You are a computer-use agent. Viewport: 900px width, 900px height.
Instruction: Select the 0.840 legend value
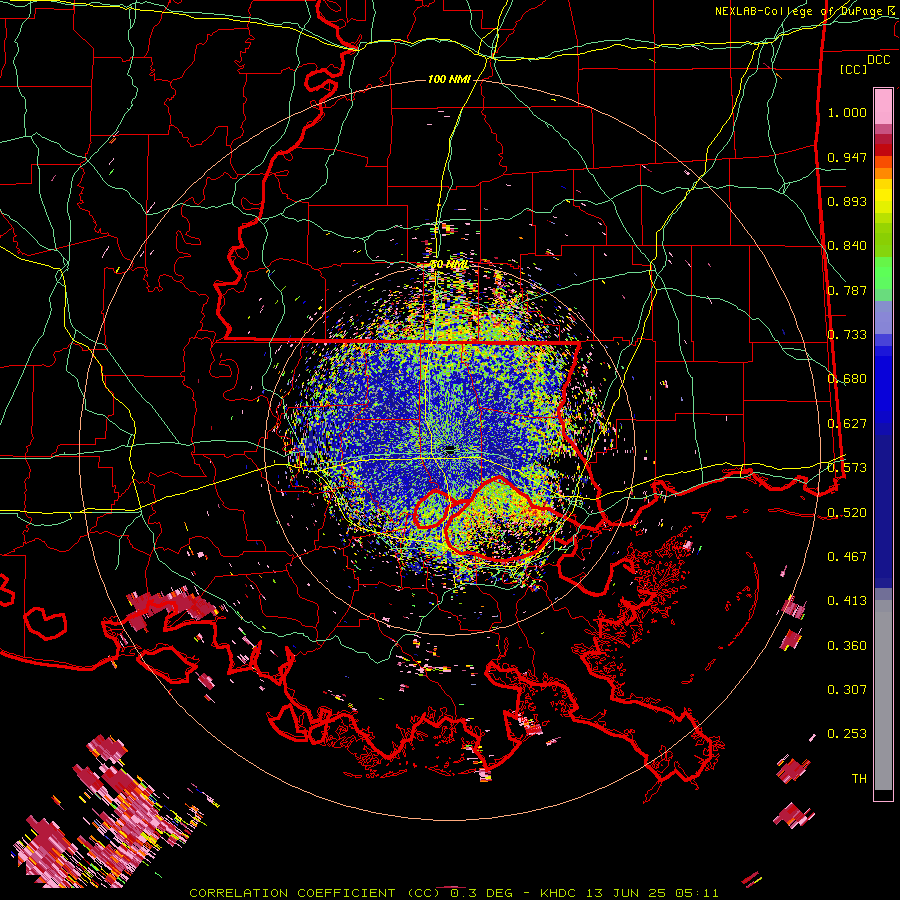coord(847,246)
